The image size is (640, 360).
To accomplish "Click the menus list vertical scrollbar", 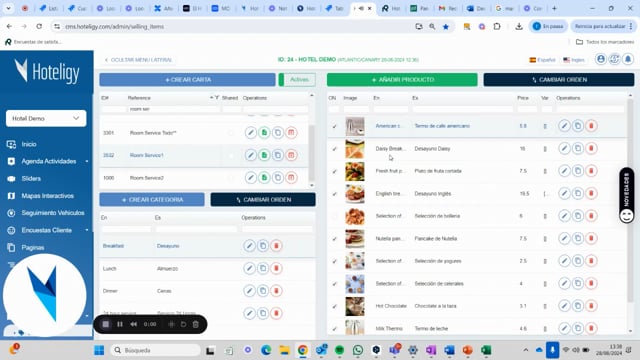I will click(x=311, y=153).
